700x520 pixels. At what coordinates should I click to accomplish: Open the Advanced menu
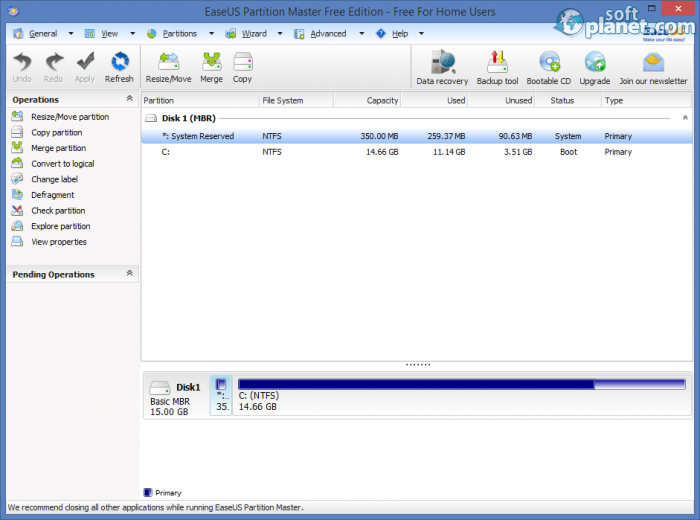328,33
